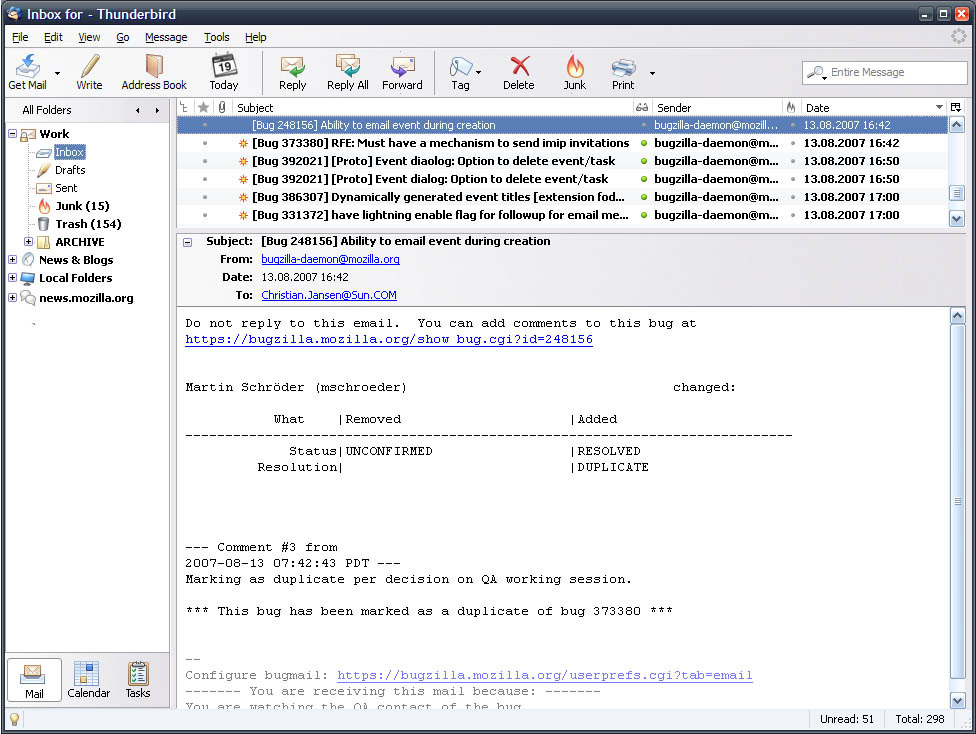The height and width of the screenshot is (734, 976).
Task: Select the Inbox folder
Action: coord(68,152)
